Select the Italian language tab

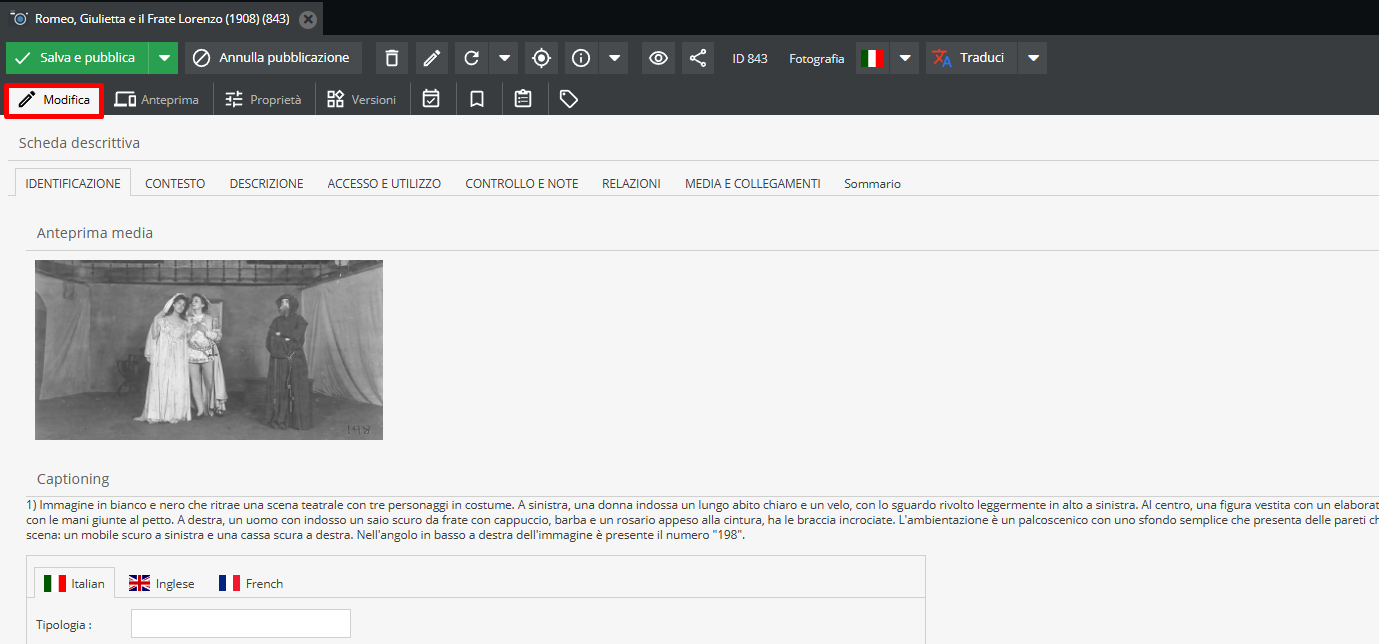point(75,583)
